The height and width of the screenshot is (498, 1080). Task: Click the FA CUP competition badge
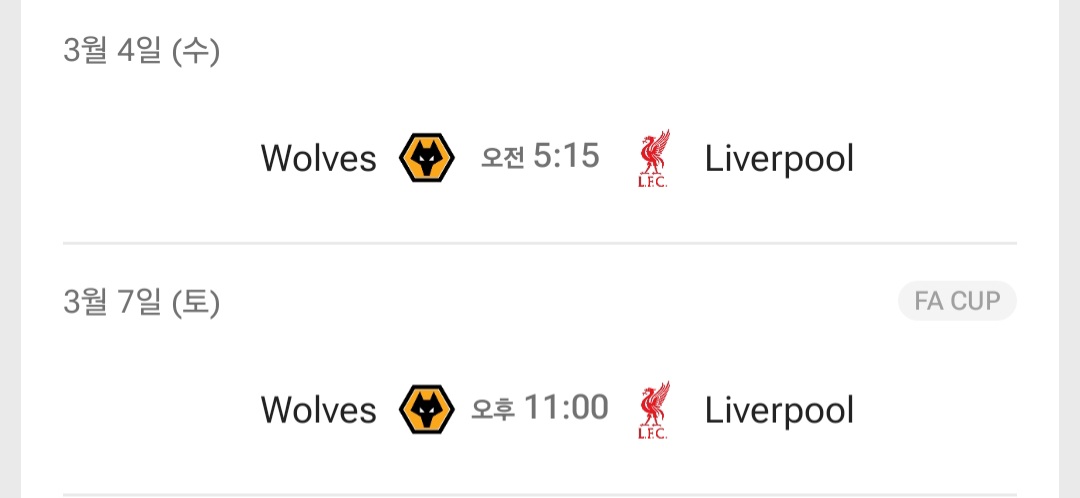(957, 300)
